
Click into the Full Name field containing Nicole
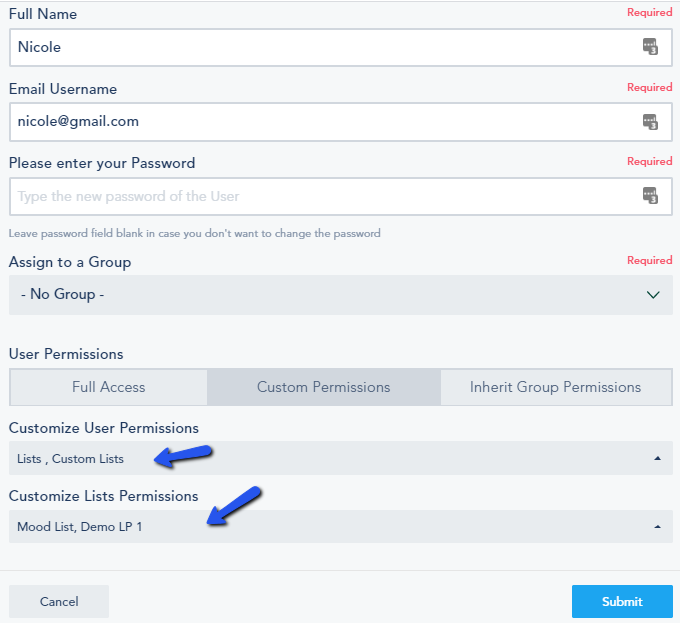320,47
